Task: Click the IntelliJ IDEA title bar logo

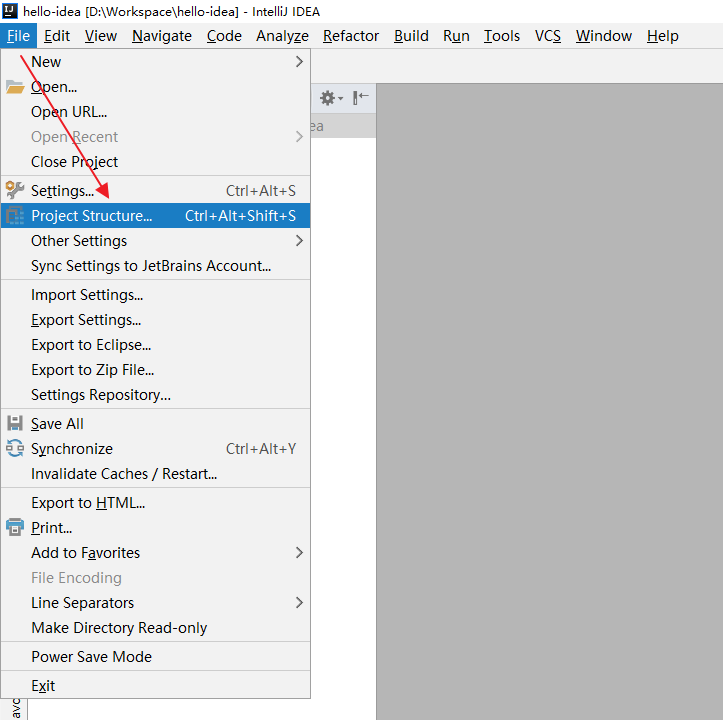Action: 10,11
